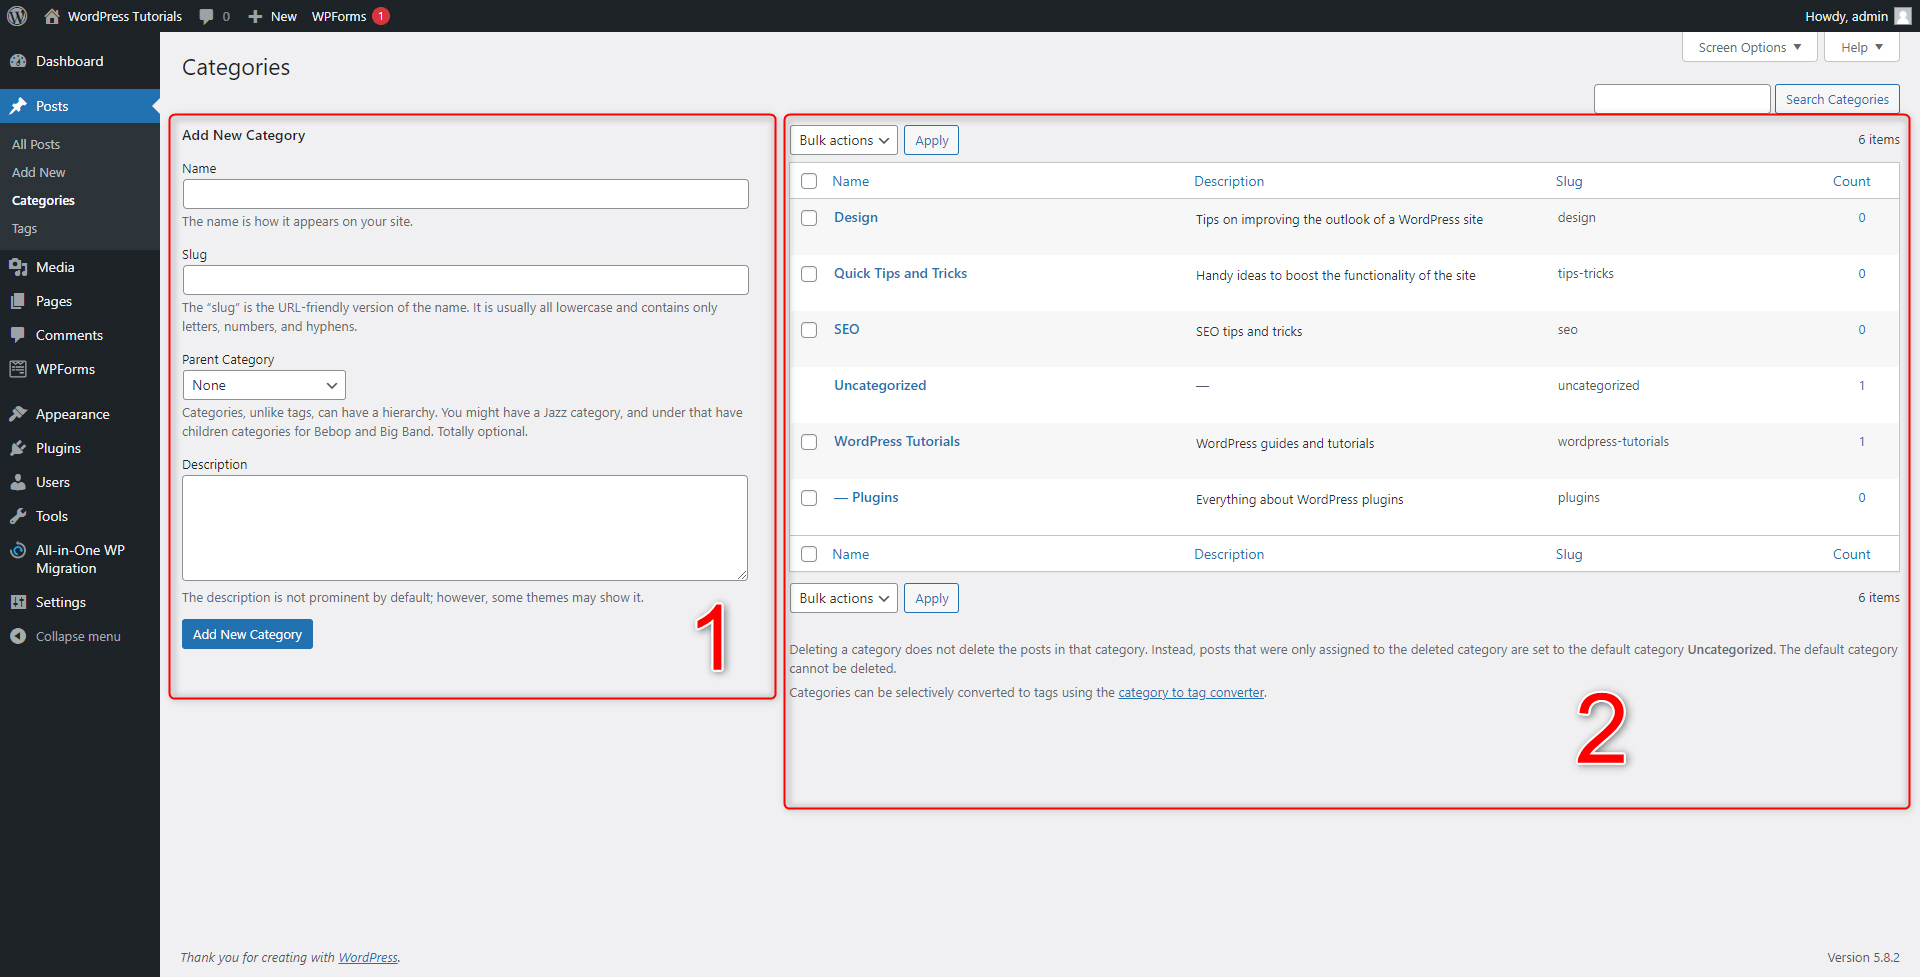Check the Design category checkbox
Image resolution: width=1920 pixels, height=977 pixels.
coord(809,218)
